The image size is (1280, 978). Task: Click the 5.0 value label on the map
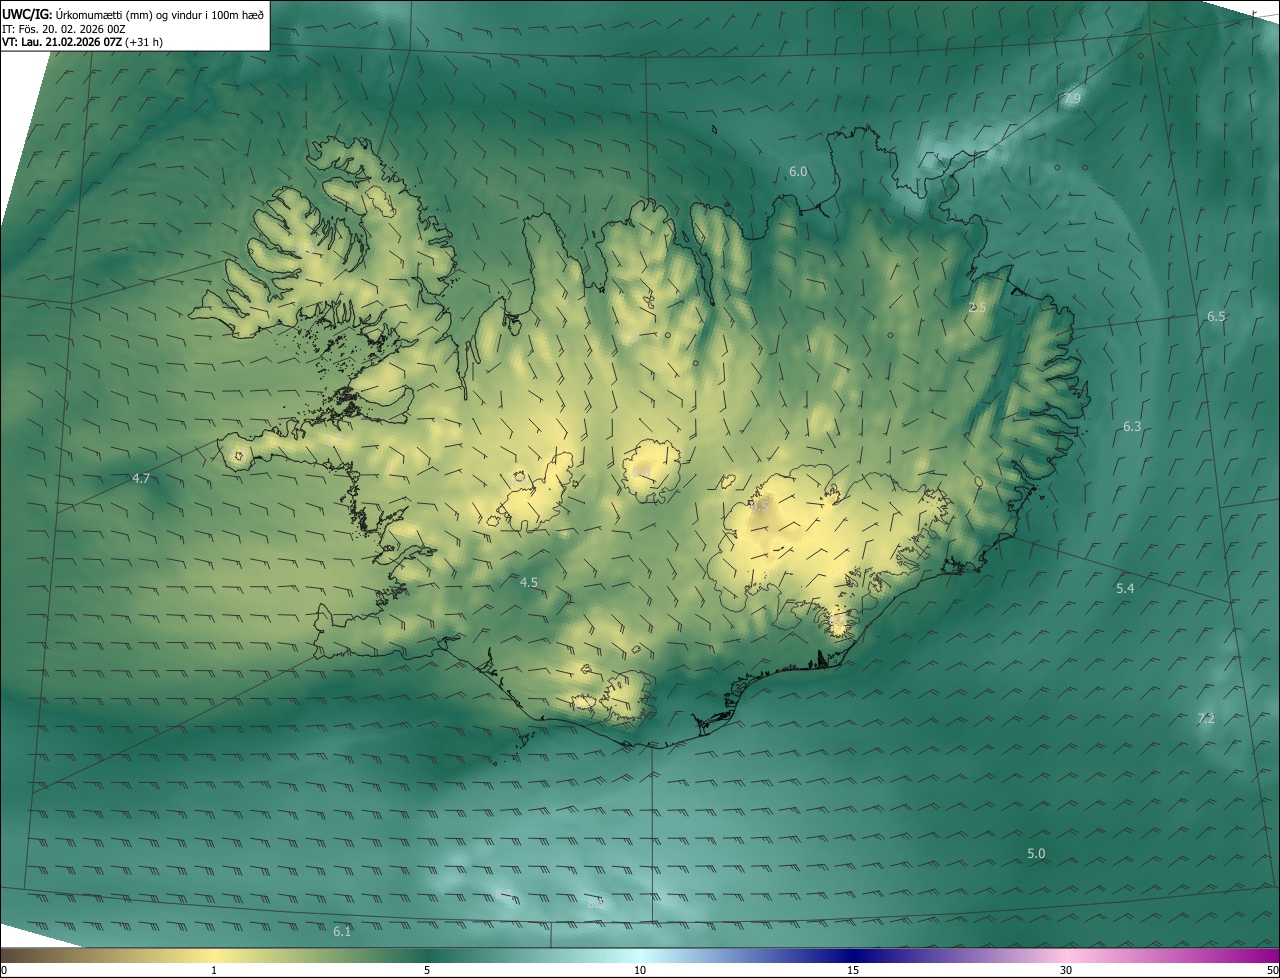1037,854
